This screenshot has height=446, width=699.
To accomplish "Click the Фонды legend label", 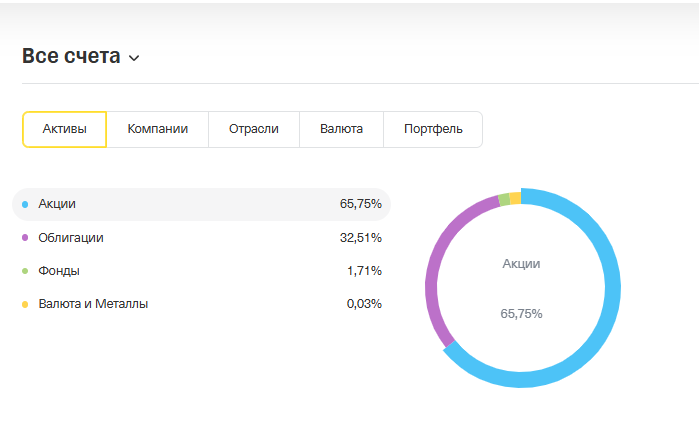I will (x=59, y=271).
